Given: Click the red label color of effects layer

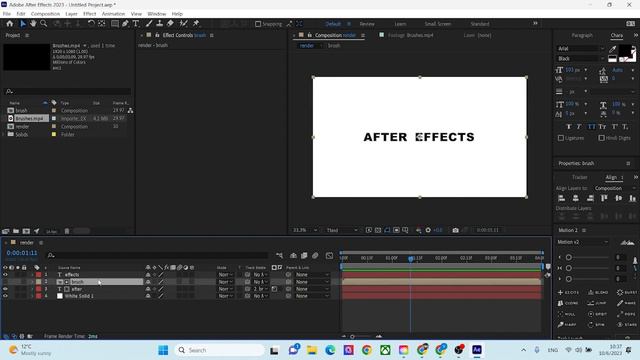Looking at the screenshot, I should [x=38, y=275].
